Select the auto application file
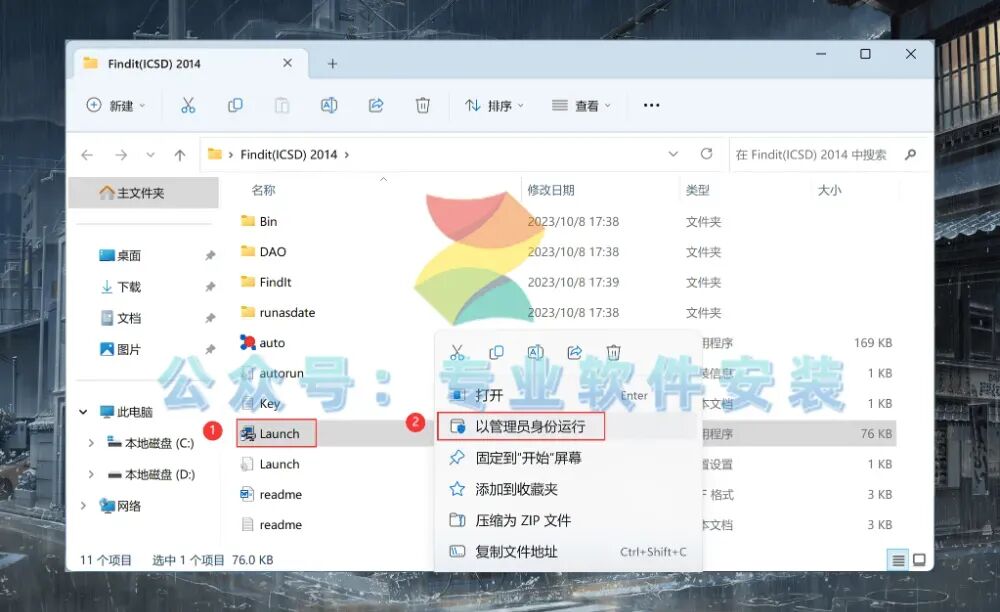Viewport: 1000px width, 612px height. point(263,343)
